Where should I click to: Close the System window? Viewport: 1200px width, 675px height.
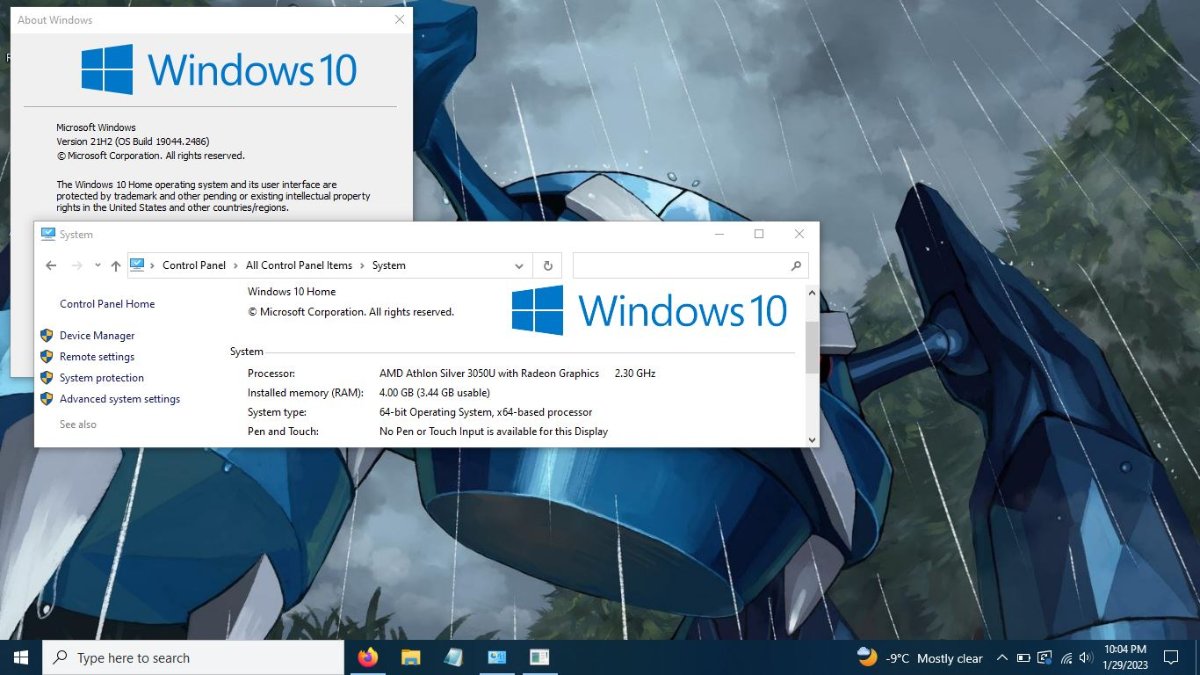pos(799,234)
